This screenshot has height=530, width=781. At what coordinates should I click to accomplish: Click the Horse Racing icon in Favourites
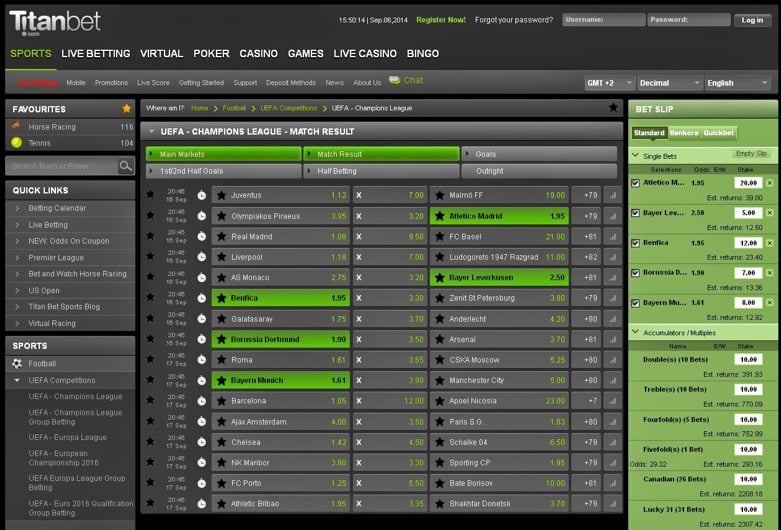pos(16,126)
